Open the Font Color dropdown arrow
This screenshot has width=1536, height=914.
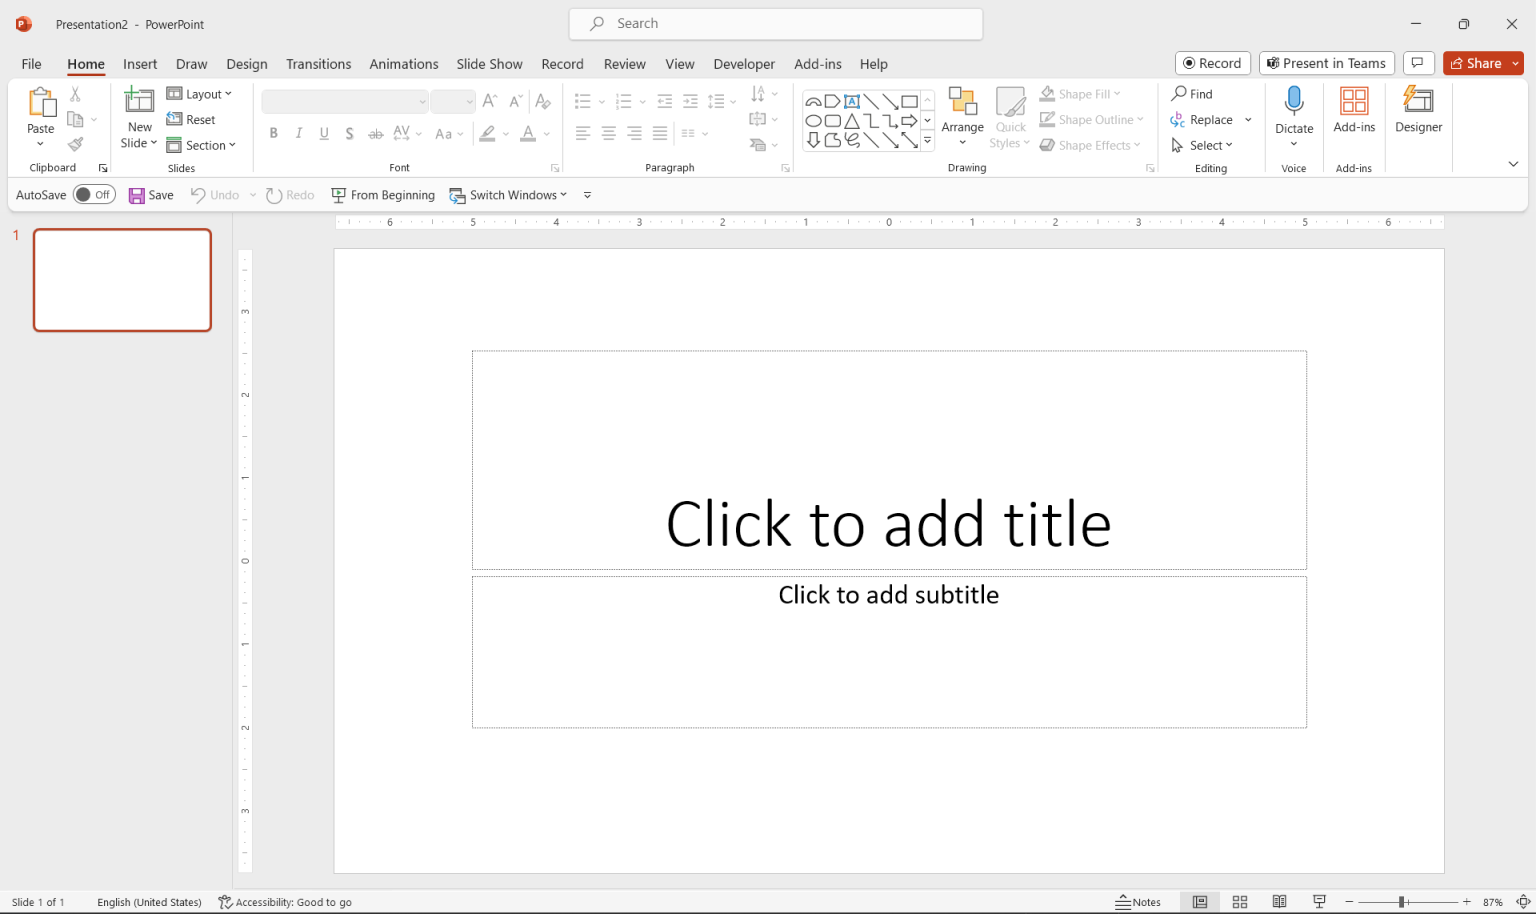click(545, 133)
